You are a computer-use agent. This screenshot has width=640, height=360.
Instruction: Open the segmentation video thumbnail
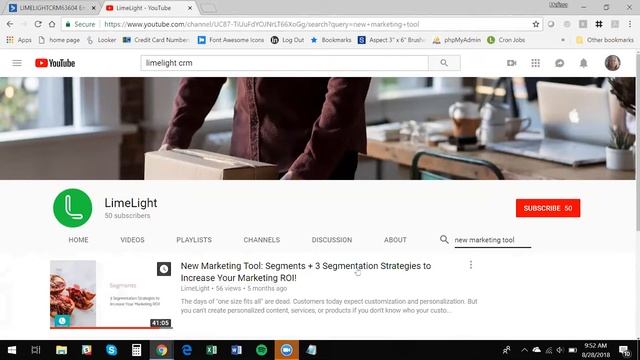(x=111, y=294)
